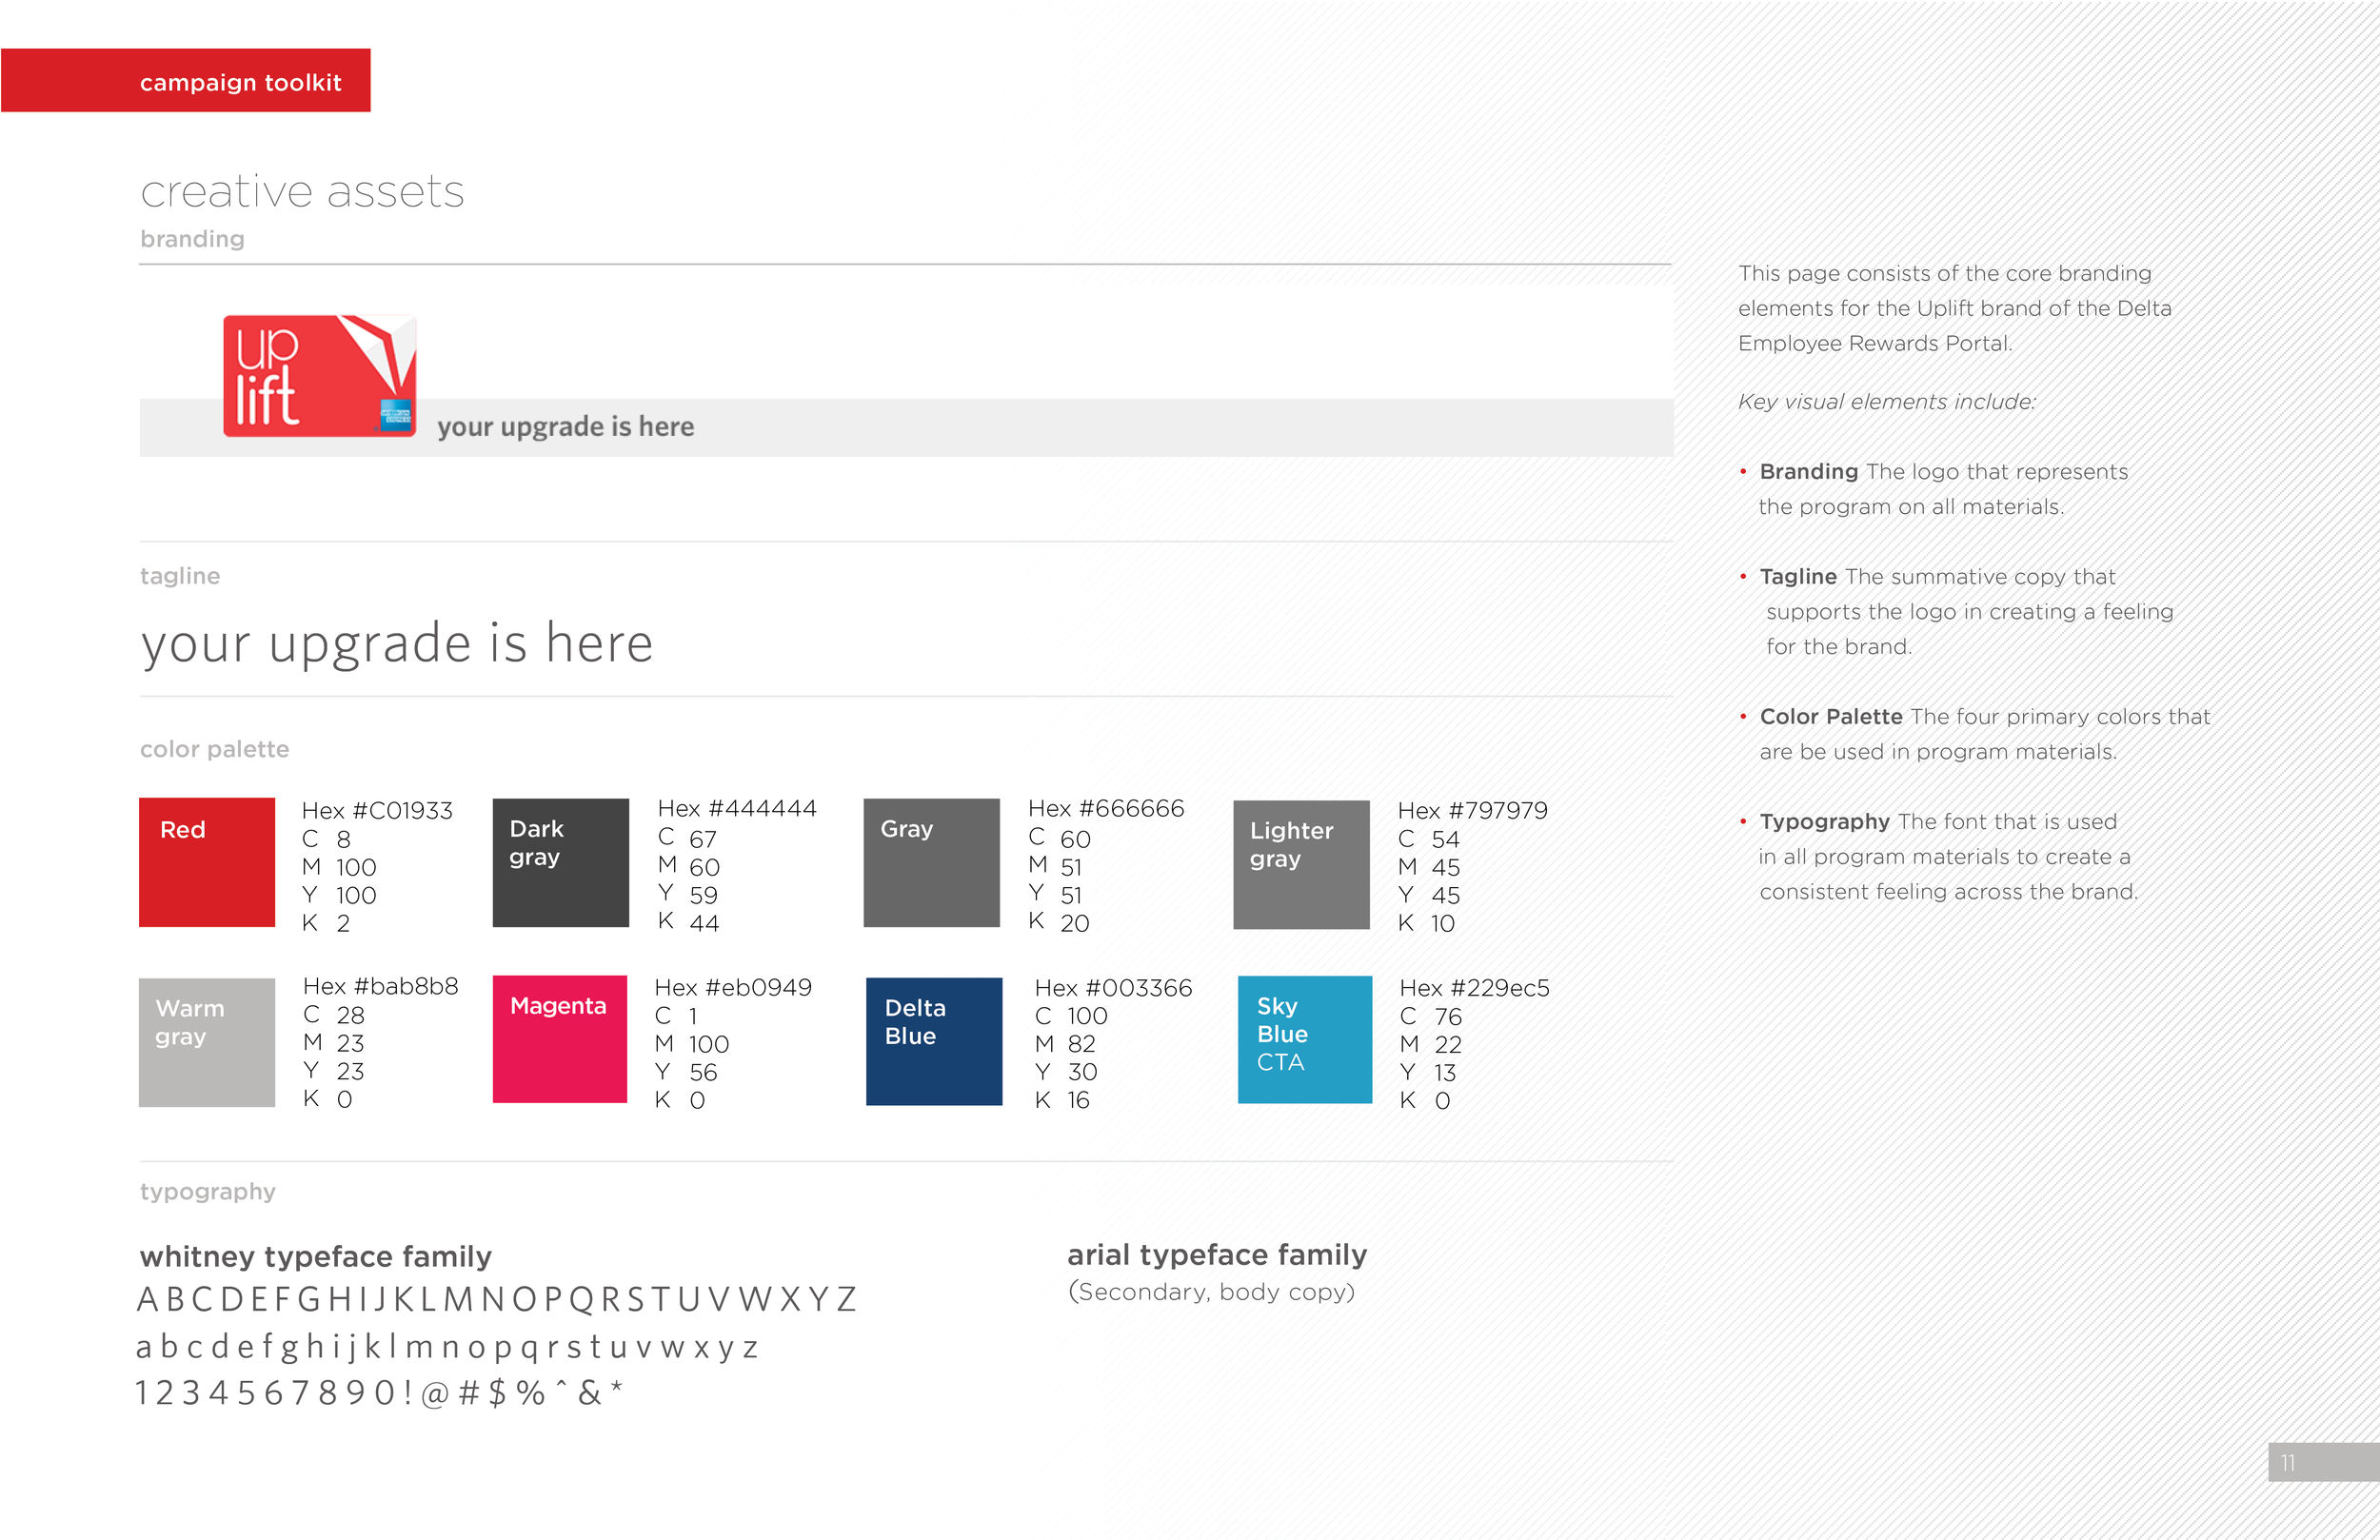Click the Sky Blue CTA swatch
The image size is (2380, 1540).
(1303, 1040)
